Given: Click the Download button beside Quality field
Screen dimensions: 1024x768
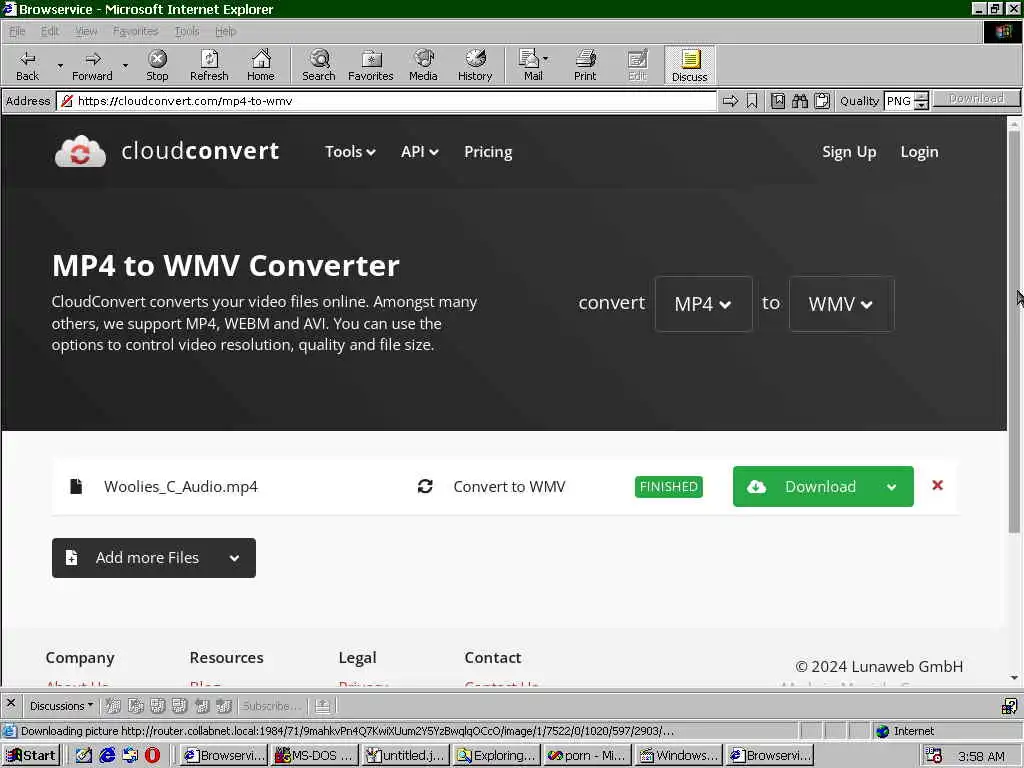Looking at the screenshot, I should tap(976, 99).
